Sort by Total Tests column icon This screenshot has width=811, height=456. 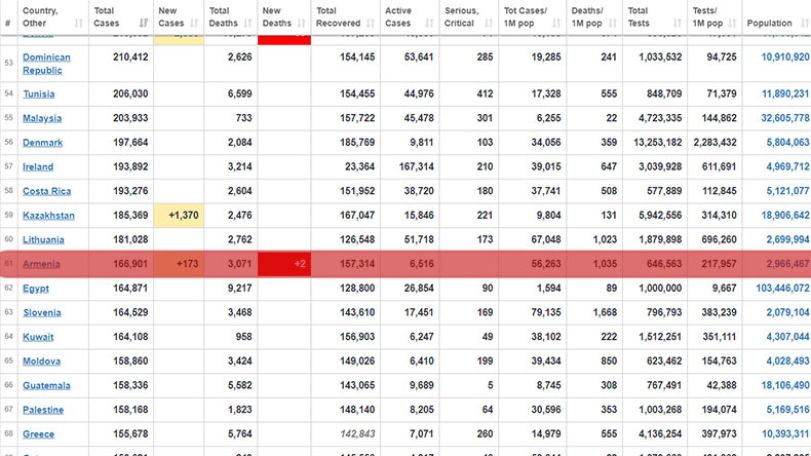click(678, 23)
